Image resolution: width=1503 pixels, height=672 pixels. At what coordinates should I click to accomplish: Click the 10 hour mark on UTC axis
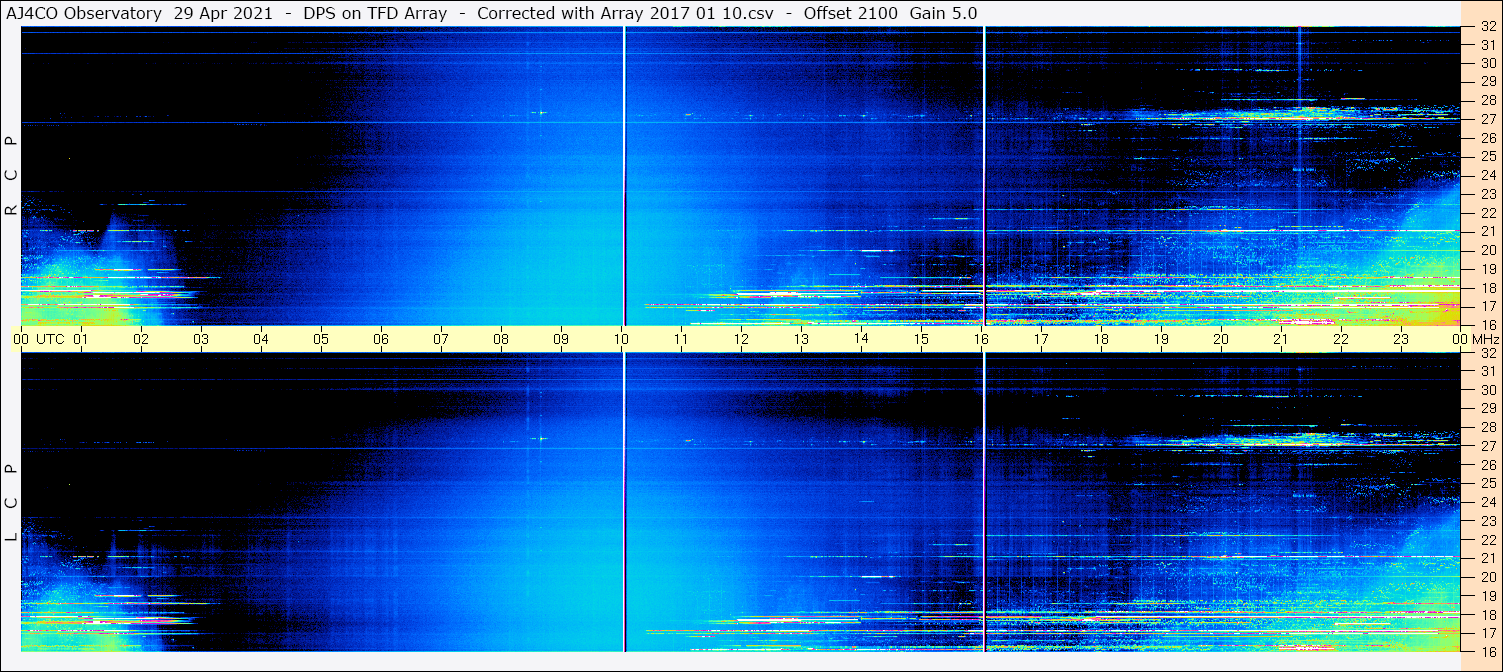point(621,339)
